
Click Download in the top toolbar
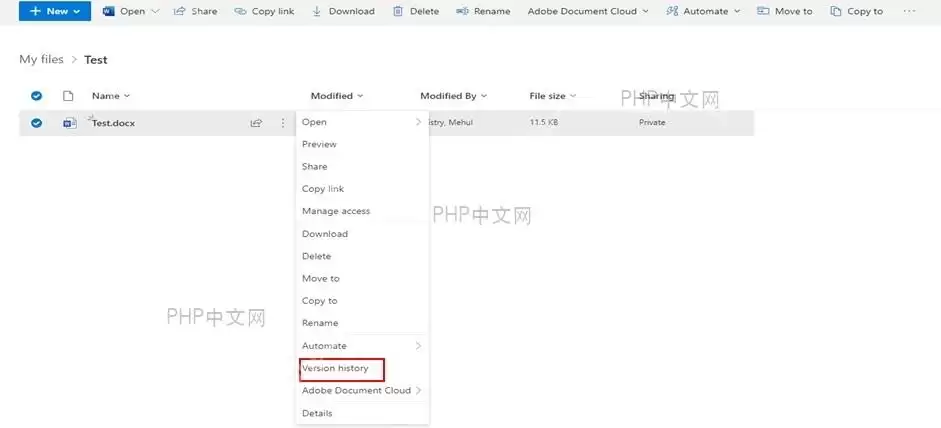coord(343,11)
